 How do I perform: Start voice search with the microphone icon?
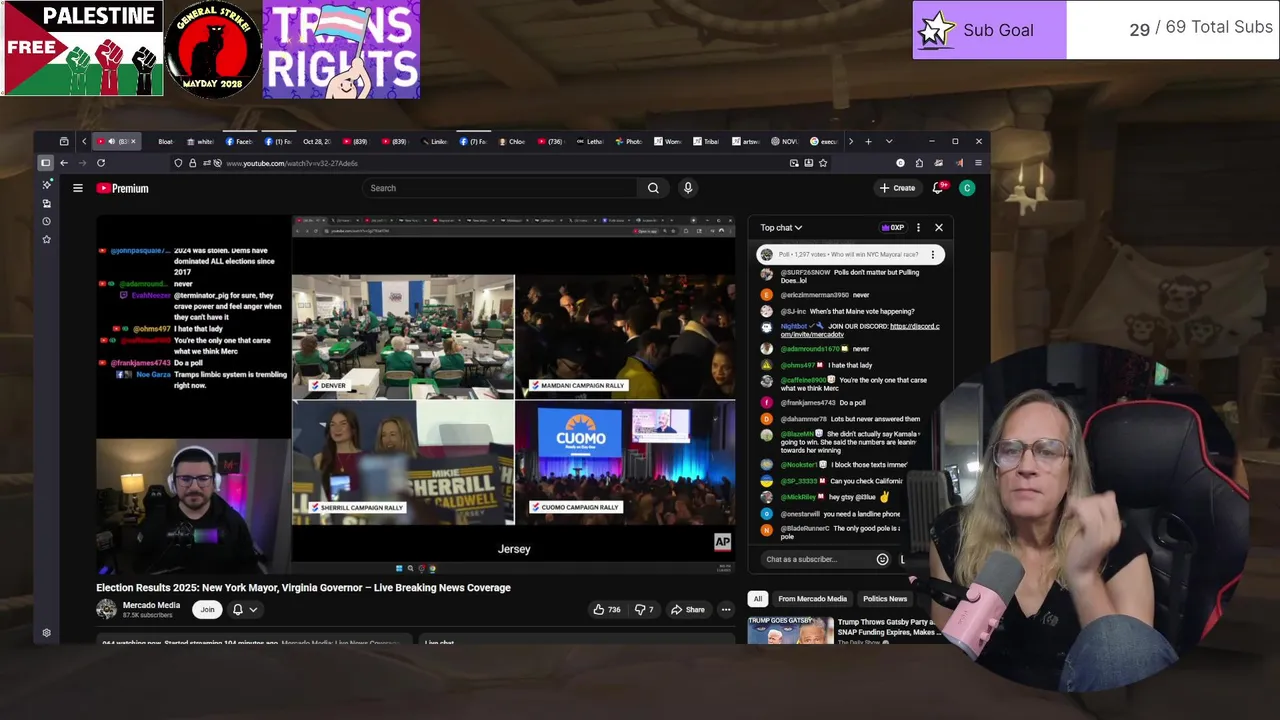(688, 188)
